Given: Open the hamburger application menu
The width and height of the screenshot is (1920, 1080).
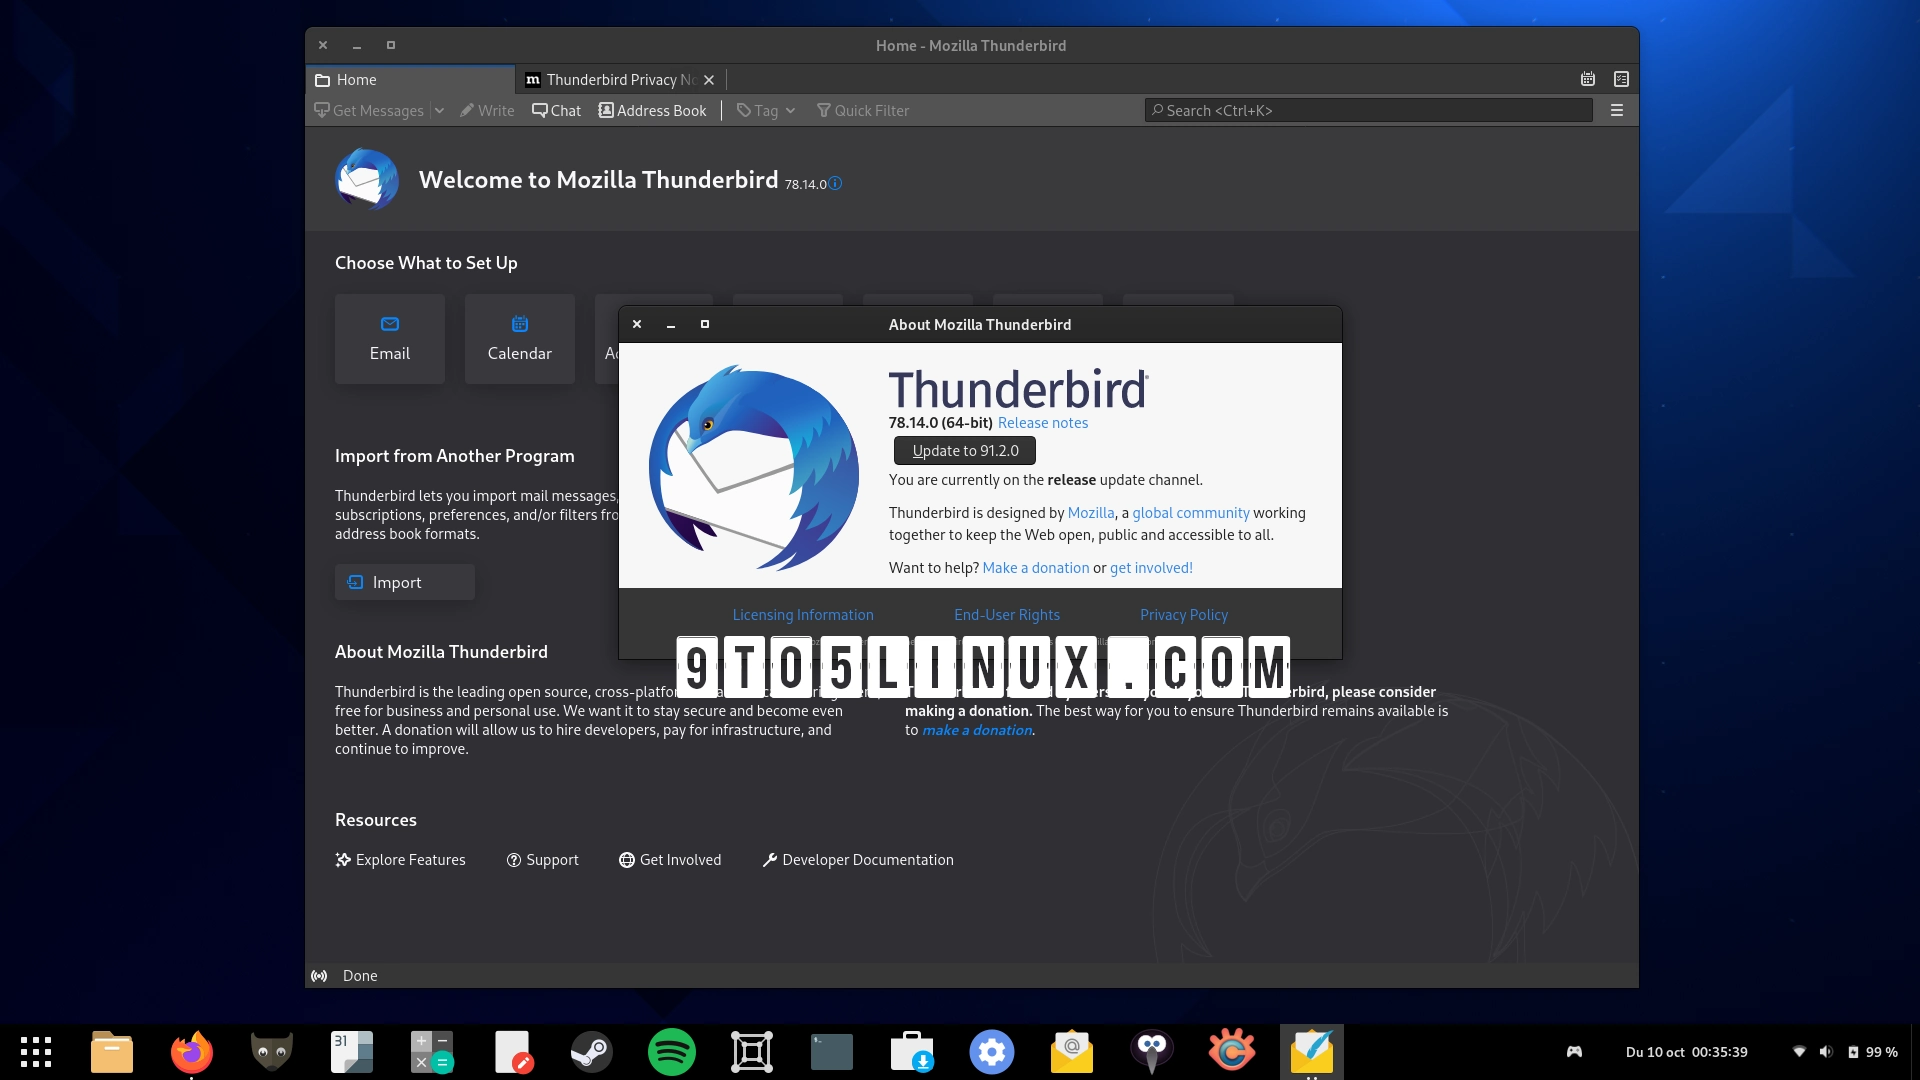Looking at the screenshot, I should [x=1617, y=110].
